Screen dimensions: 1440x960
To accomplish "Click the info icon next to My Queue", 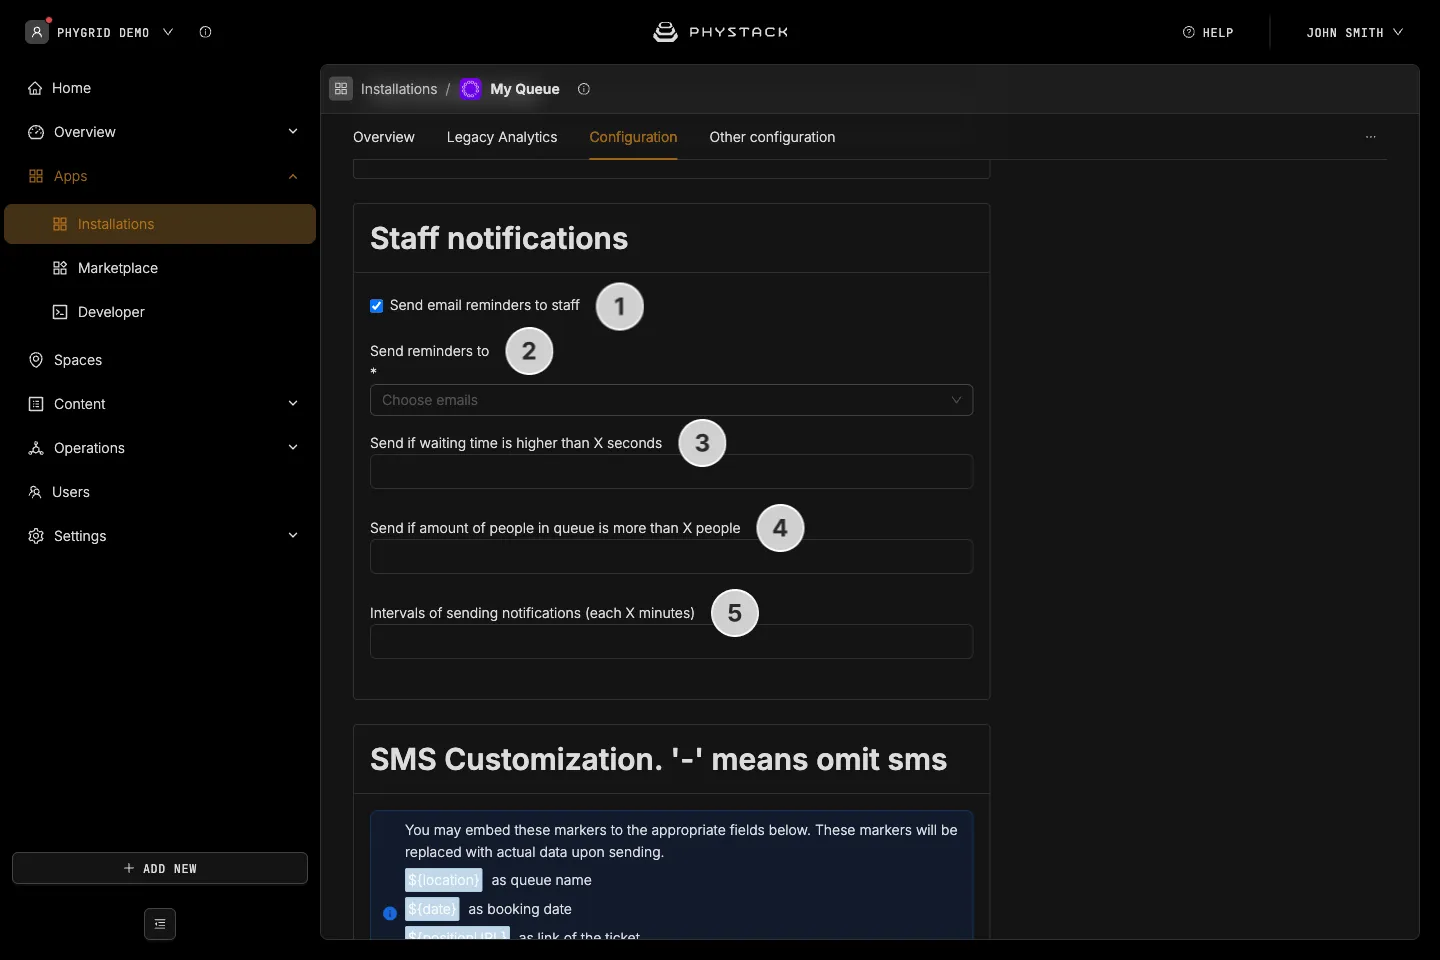I will [584, 89].
